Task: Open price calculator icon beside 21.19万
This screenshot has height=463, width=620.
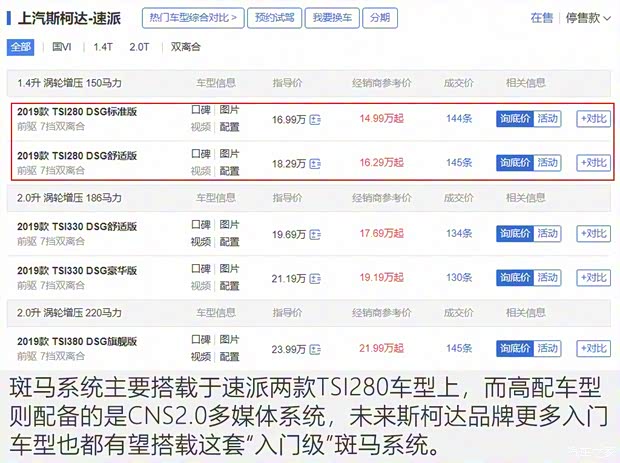Action: (x=315, y=279)
